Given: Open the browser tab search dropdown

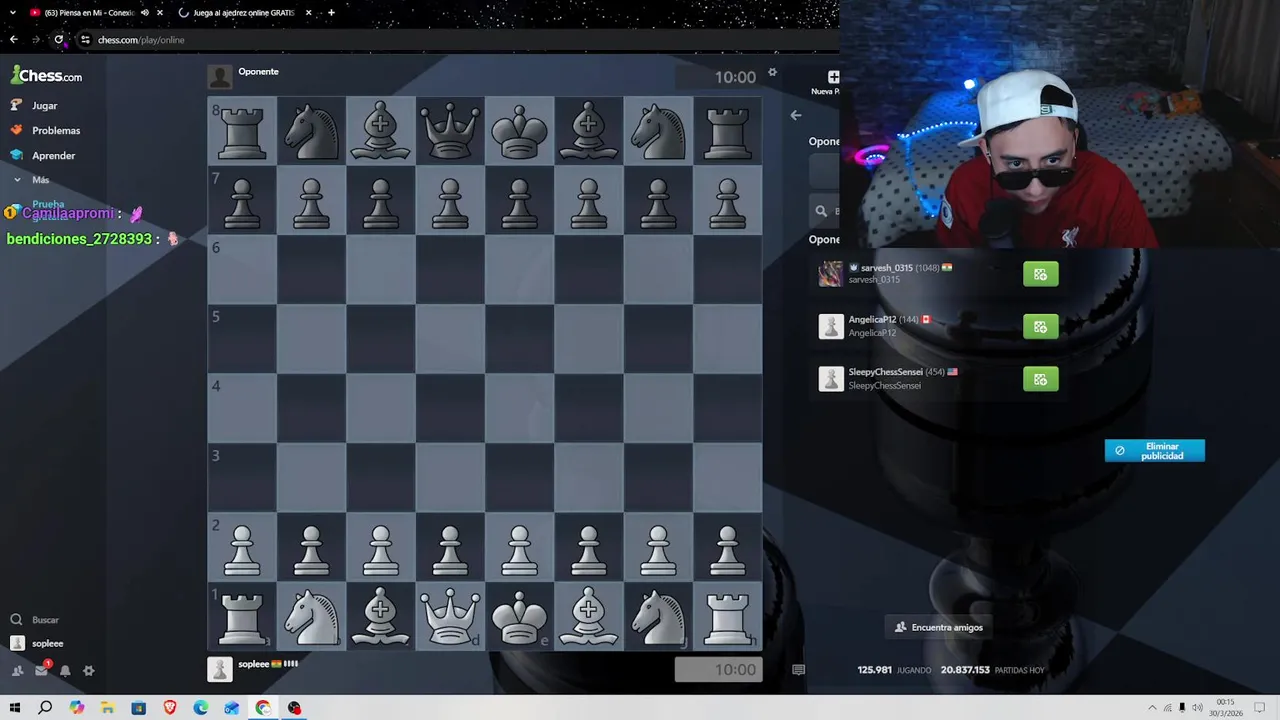Looking at the screenshot, I should 12,13.
